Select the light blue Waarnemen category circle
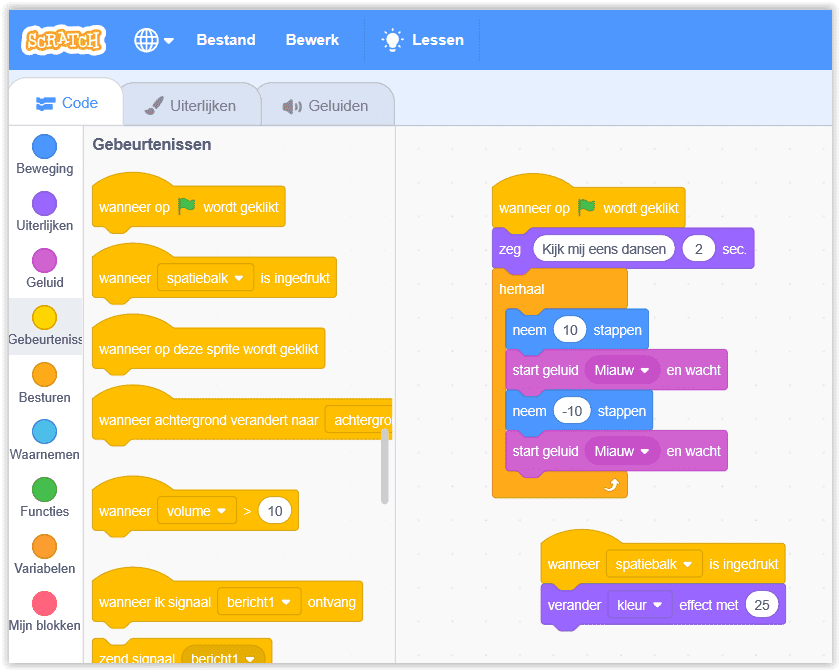This screenshot has width=840, height=671. pyautogui.click(x=44, y=432)
